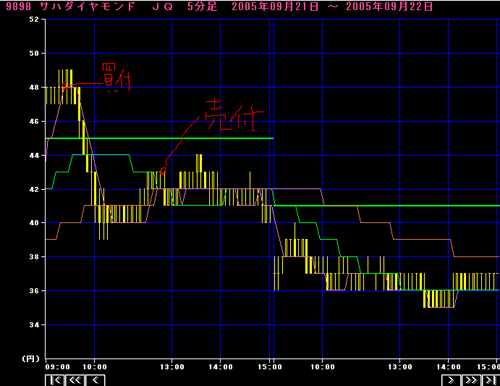Click the 40 price axis label
Image resolution: width=500 pixels, height=386 pixels.
coord(34,223)
